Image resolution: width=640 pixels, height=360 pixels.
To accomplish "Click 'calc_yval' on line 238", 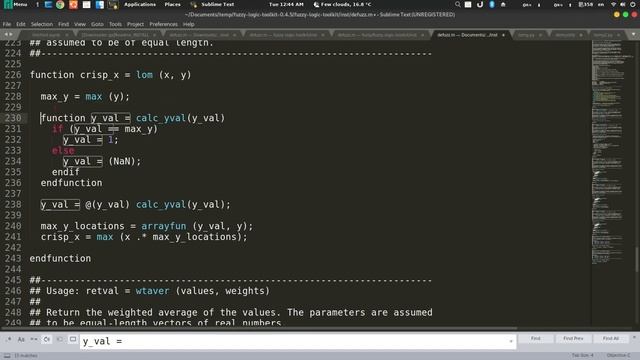I will click(161, 204).
